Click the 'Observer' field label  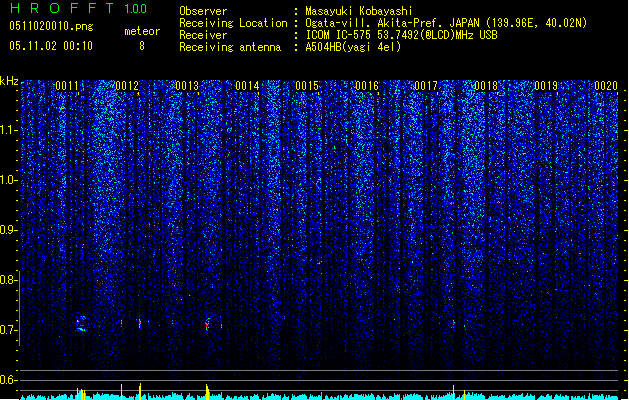pyautogui.click(x=203, y=11)
